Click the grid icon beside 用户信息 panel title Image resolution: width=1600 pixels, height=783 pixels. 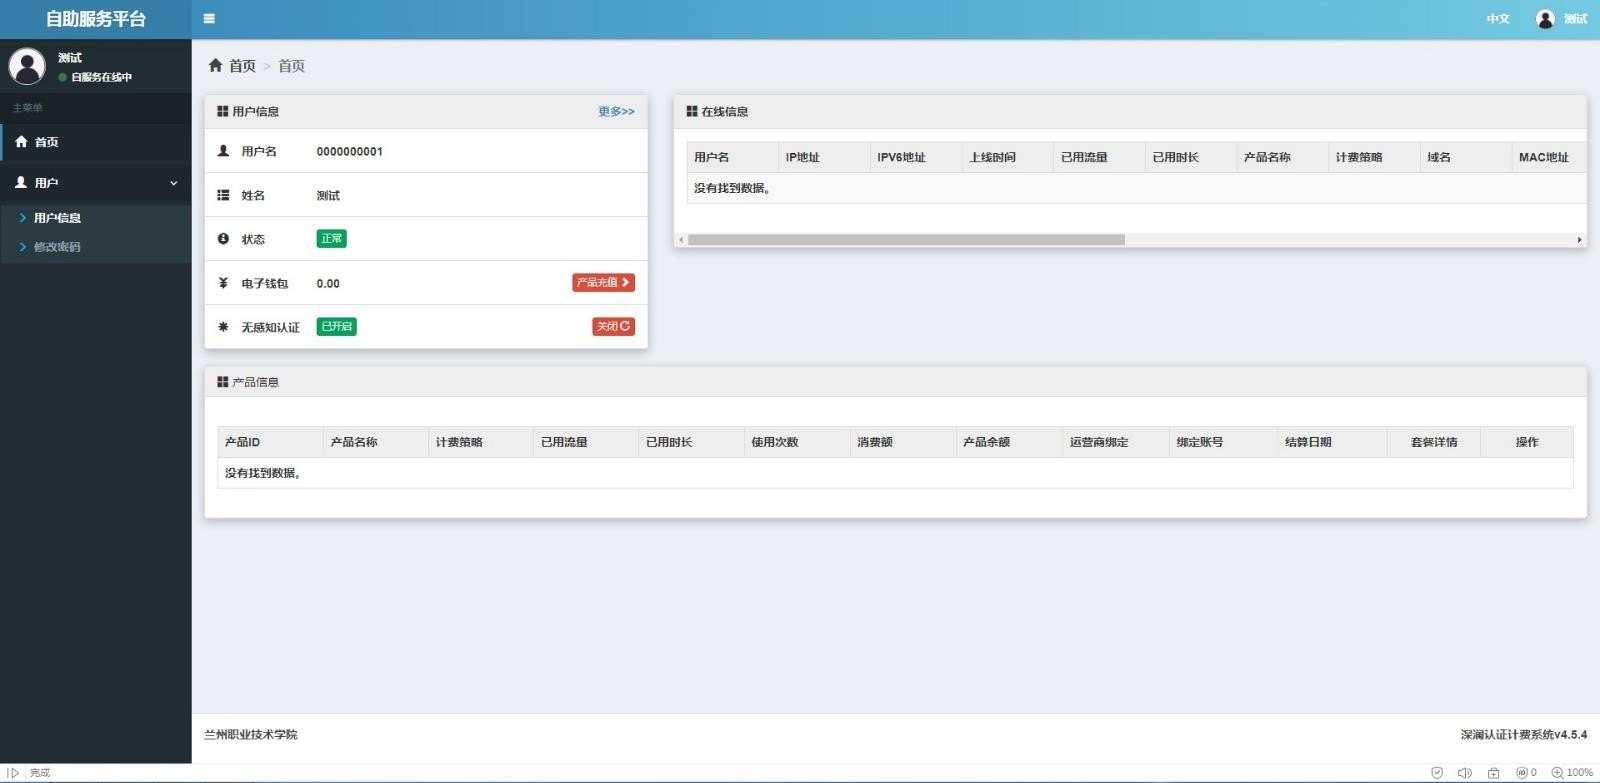[223, 111]
